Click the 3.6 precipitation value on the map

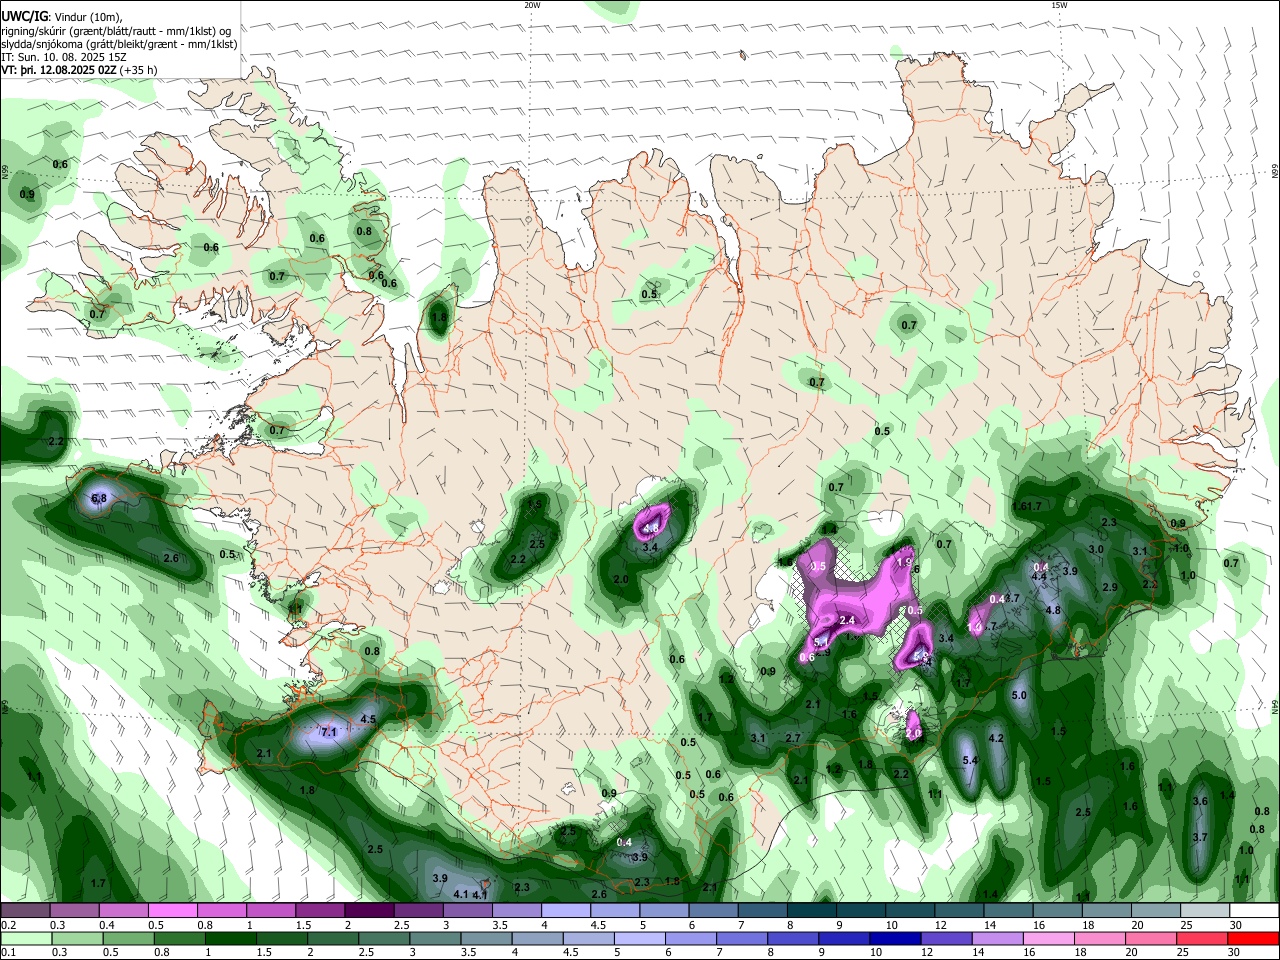pos(1200,801)
